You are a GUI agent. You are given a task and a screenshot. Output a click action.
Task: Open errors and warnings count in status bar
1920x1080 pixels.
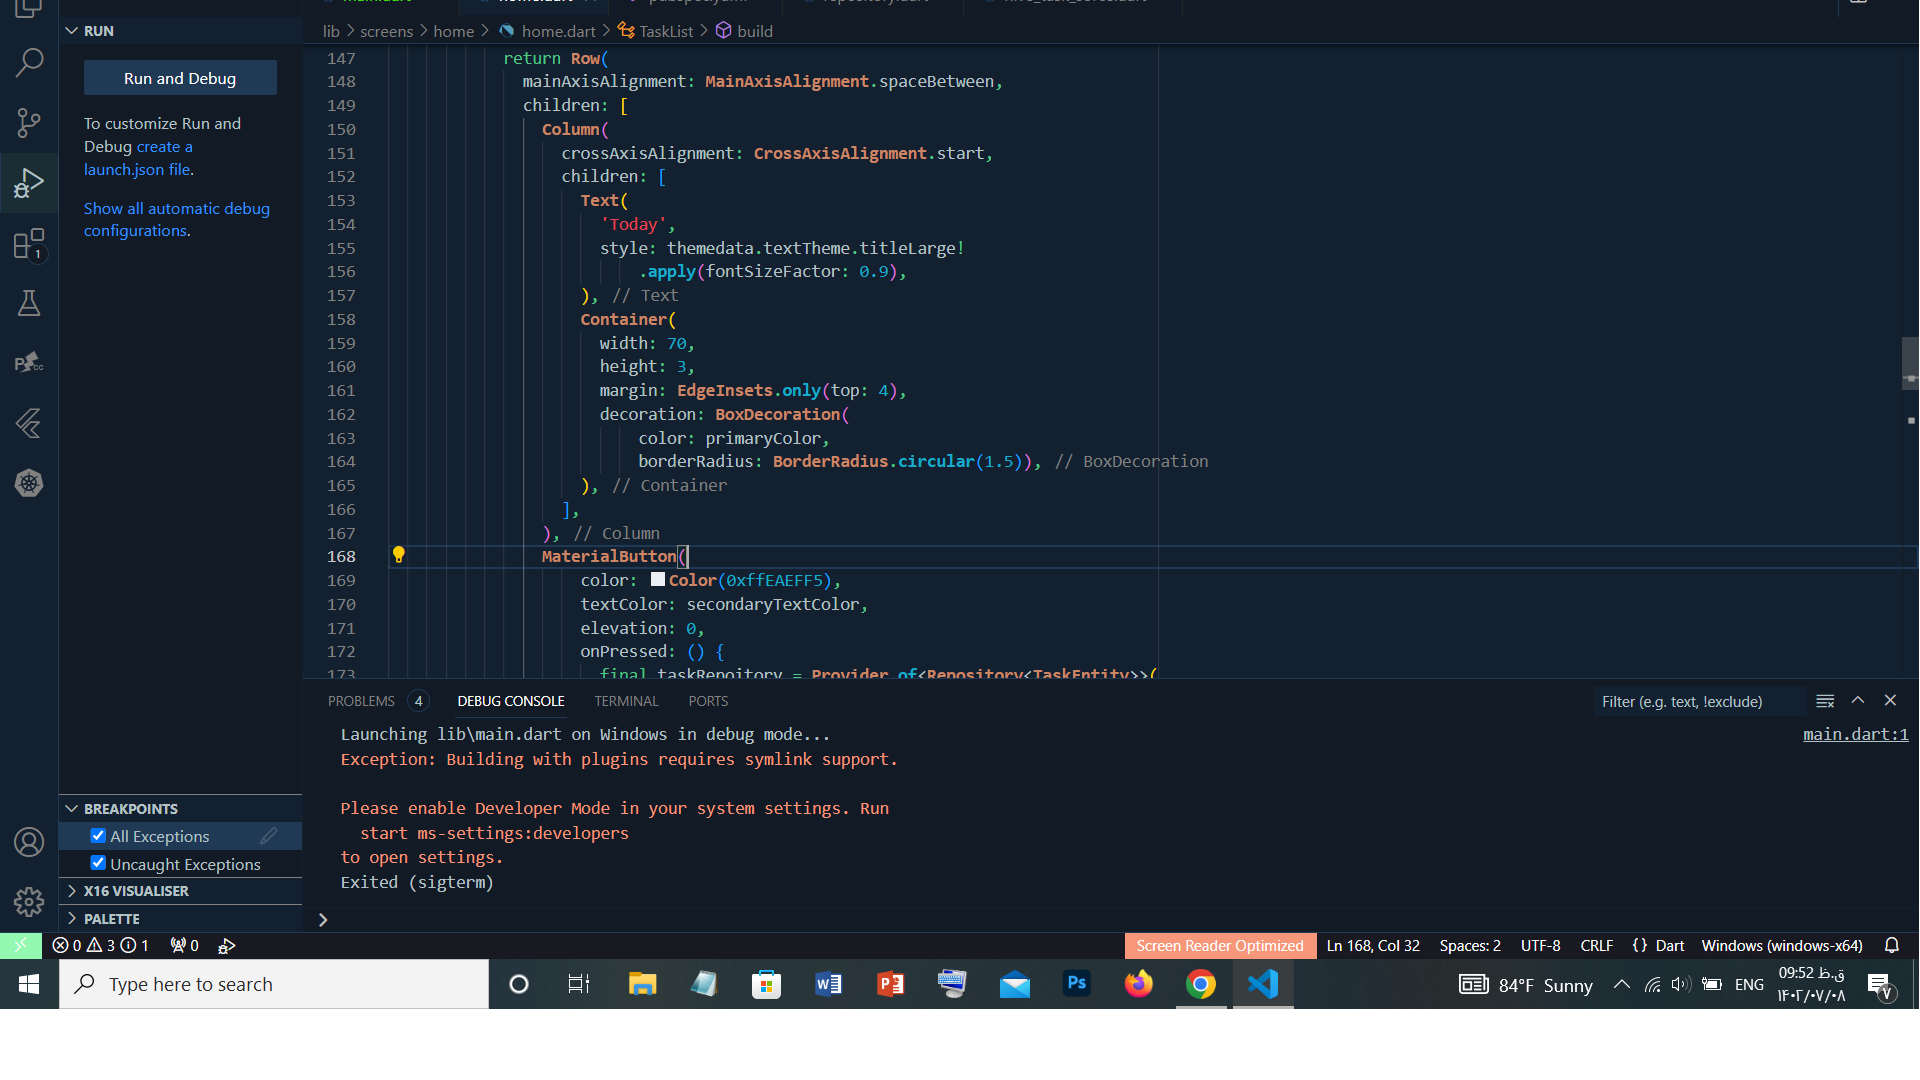coord(101,945)
